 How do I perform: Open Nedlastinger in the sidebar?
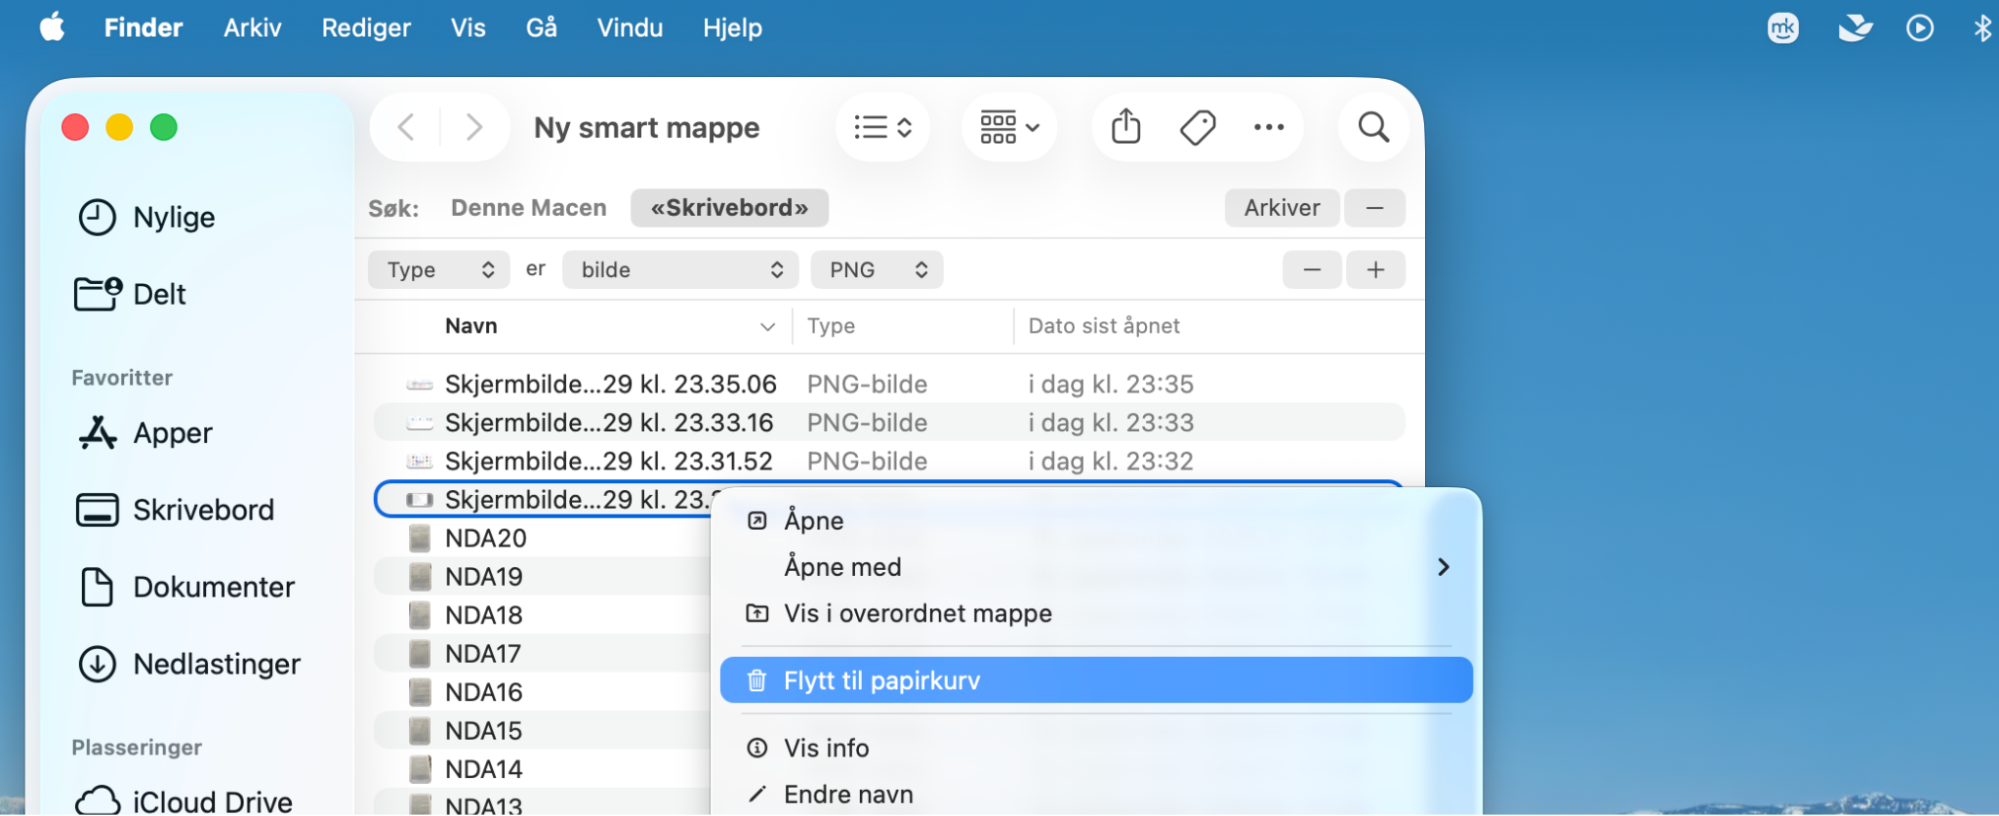tap(189, 664)
